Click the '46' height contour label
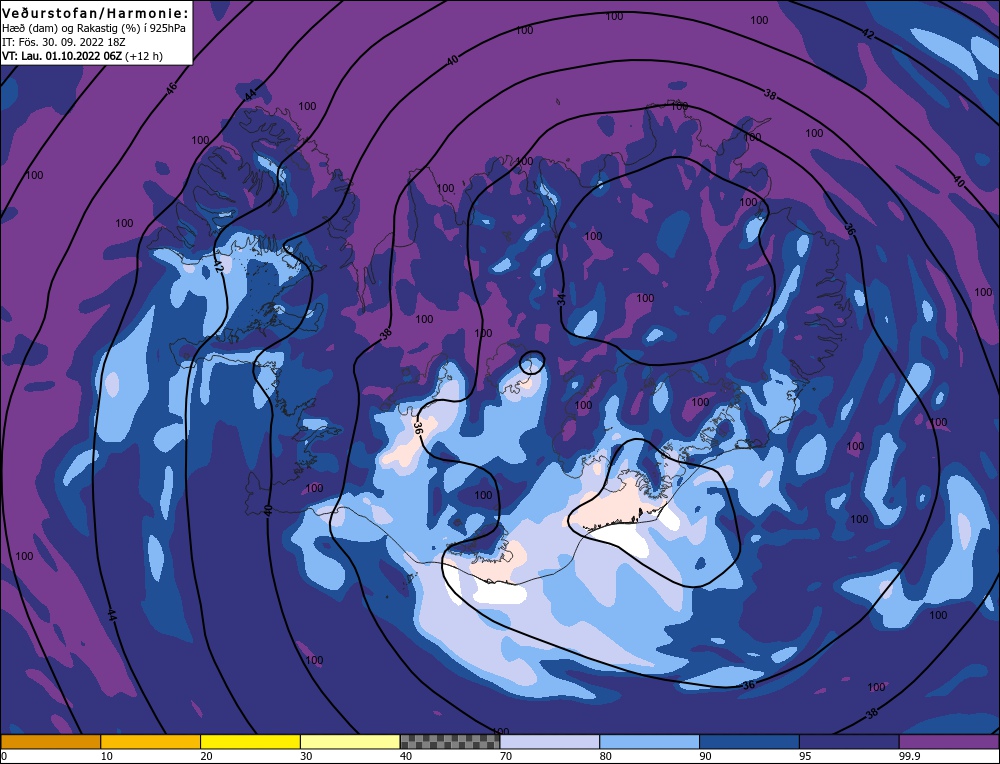The image size is (1000, 764). (171, 89)
